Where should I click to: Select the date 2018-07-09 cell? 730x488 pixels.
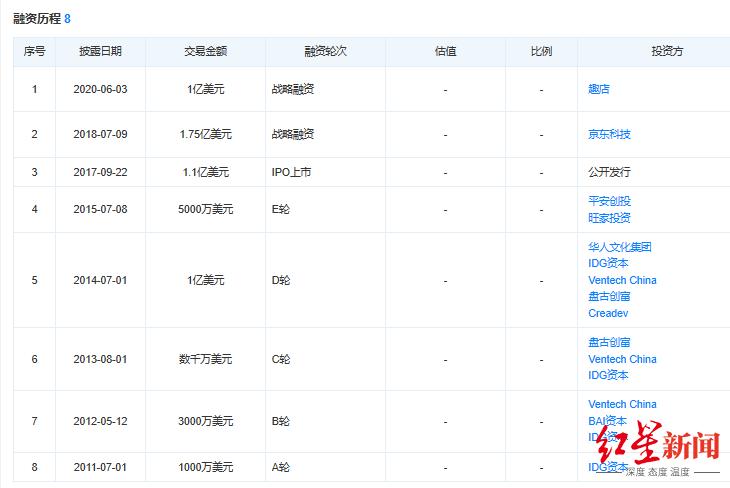coord(100,134)
